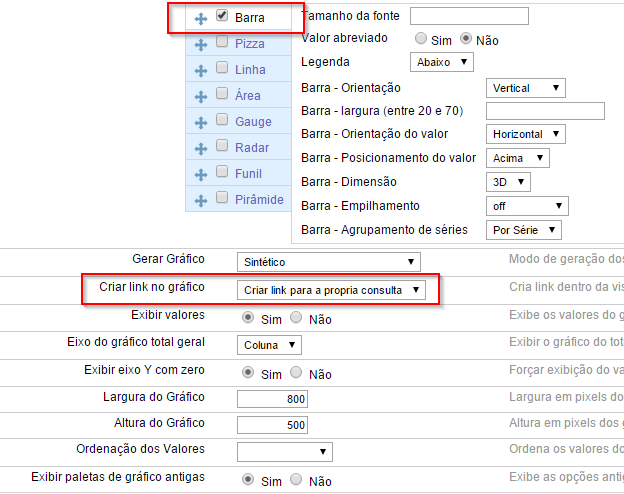Viewport: 624px width, 494px height.
Task: Open the Eixo do gráfico total geral dropdown
Action: pos(268,345)
